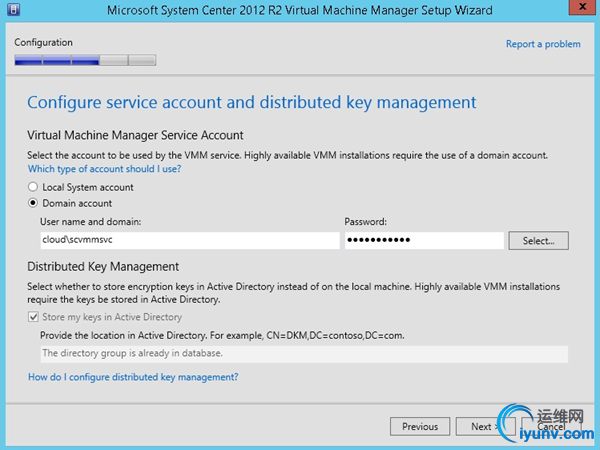Image resolution: width=600 pixels, height=450 pixels.
Task: Toggle Store my keys in Active Directory
Action: 33,317
